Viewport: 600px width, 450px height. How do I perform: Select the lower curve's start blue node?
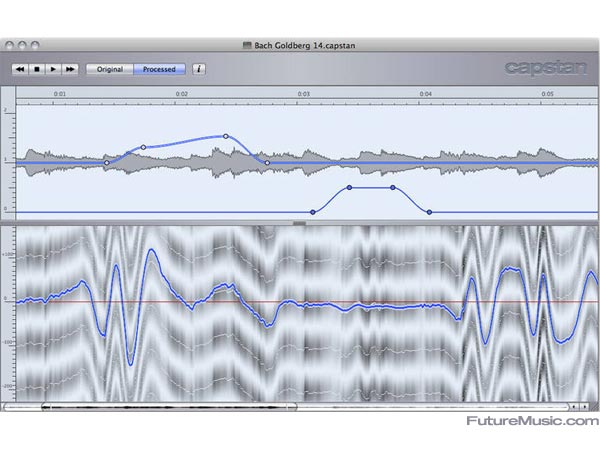(313, 212)
